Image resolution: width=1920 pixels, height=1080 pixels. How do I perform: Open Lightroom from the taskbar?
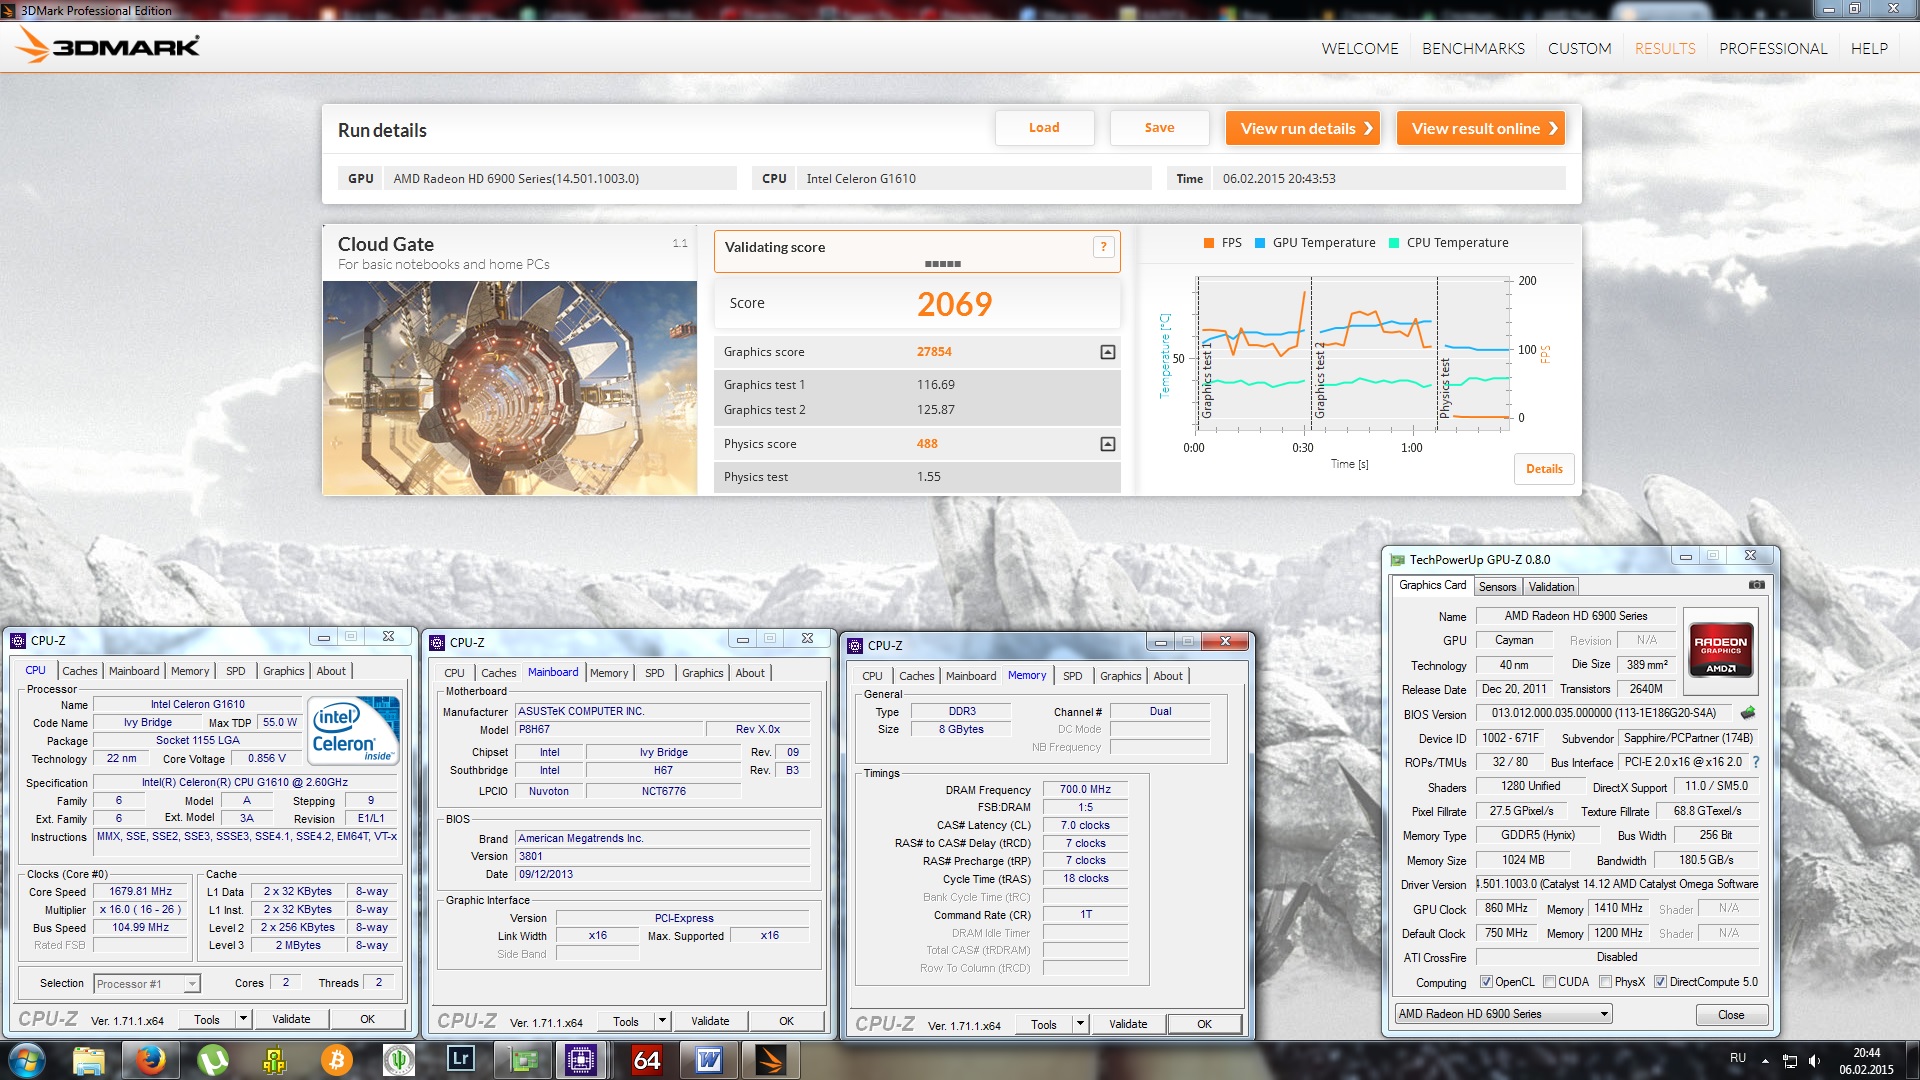(x=461, y=1060)
